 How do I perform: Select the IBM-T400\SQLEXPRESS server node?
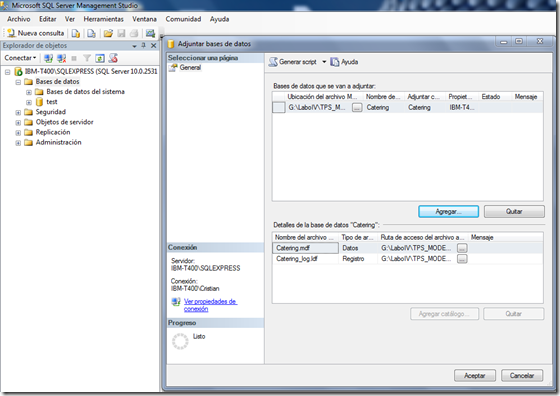pos(91,71)
